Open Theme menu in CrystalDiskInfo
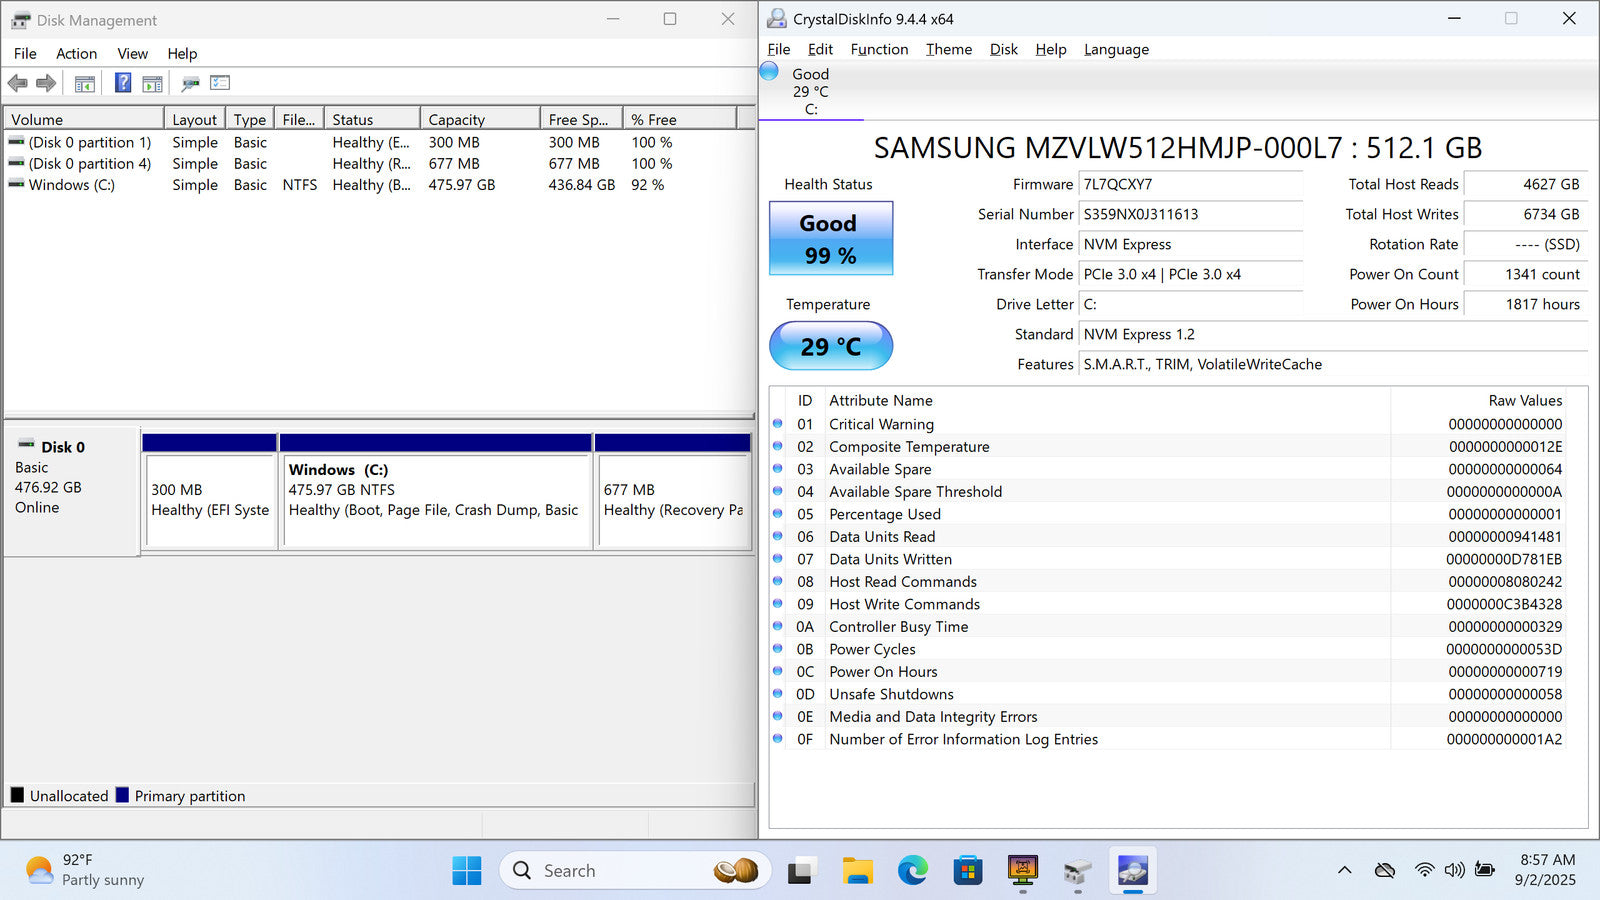The height and width of the screenshot is (900, 1600). (x=948, y=49)
